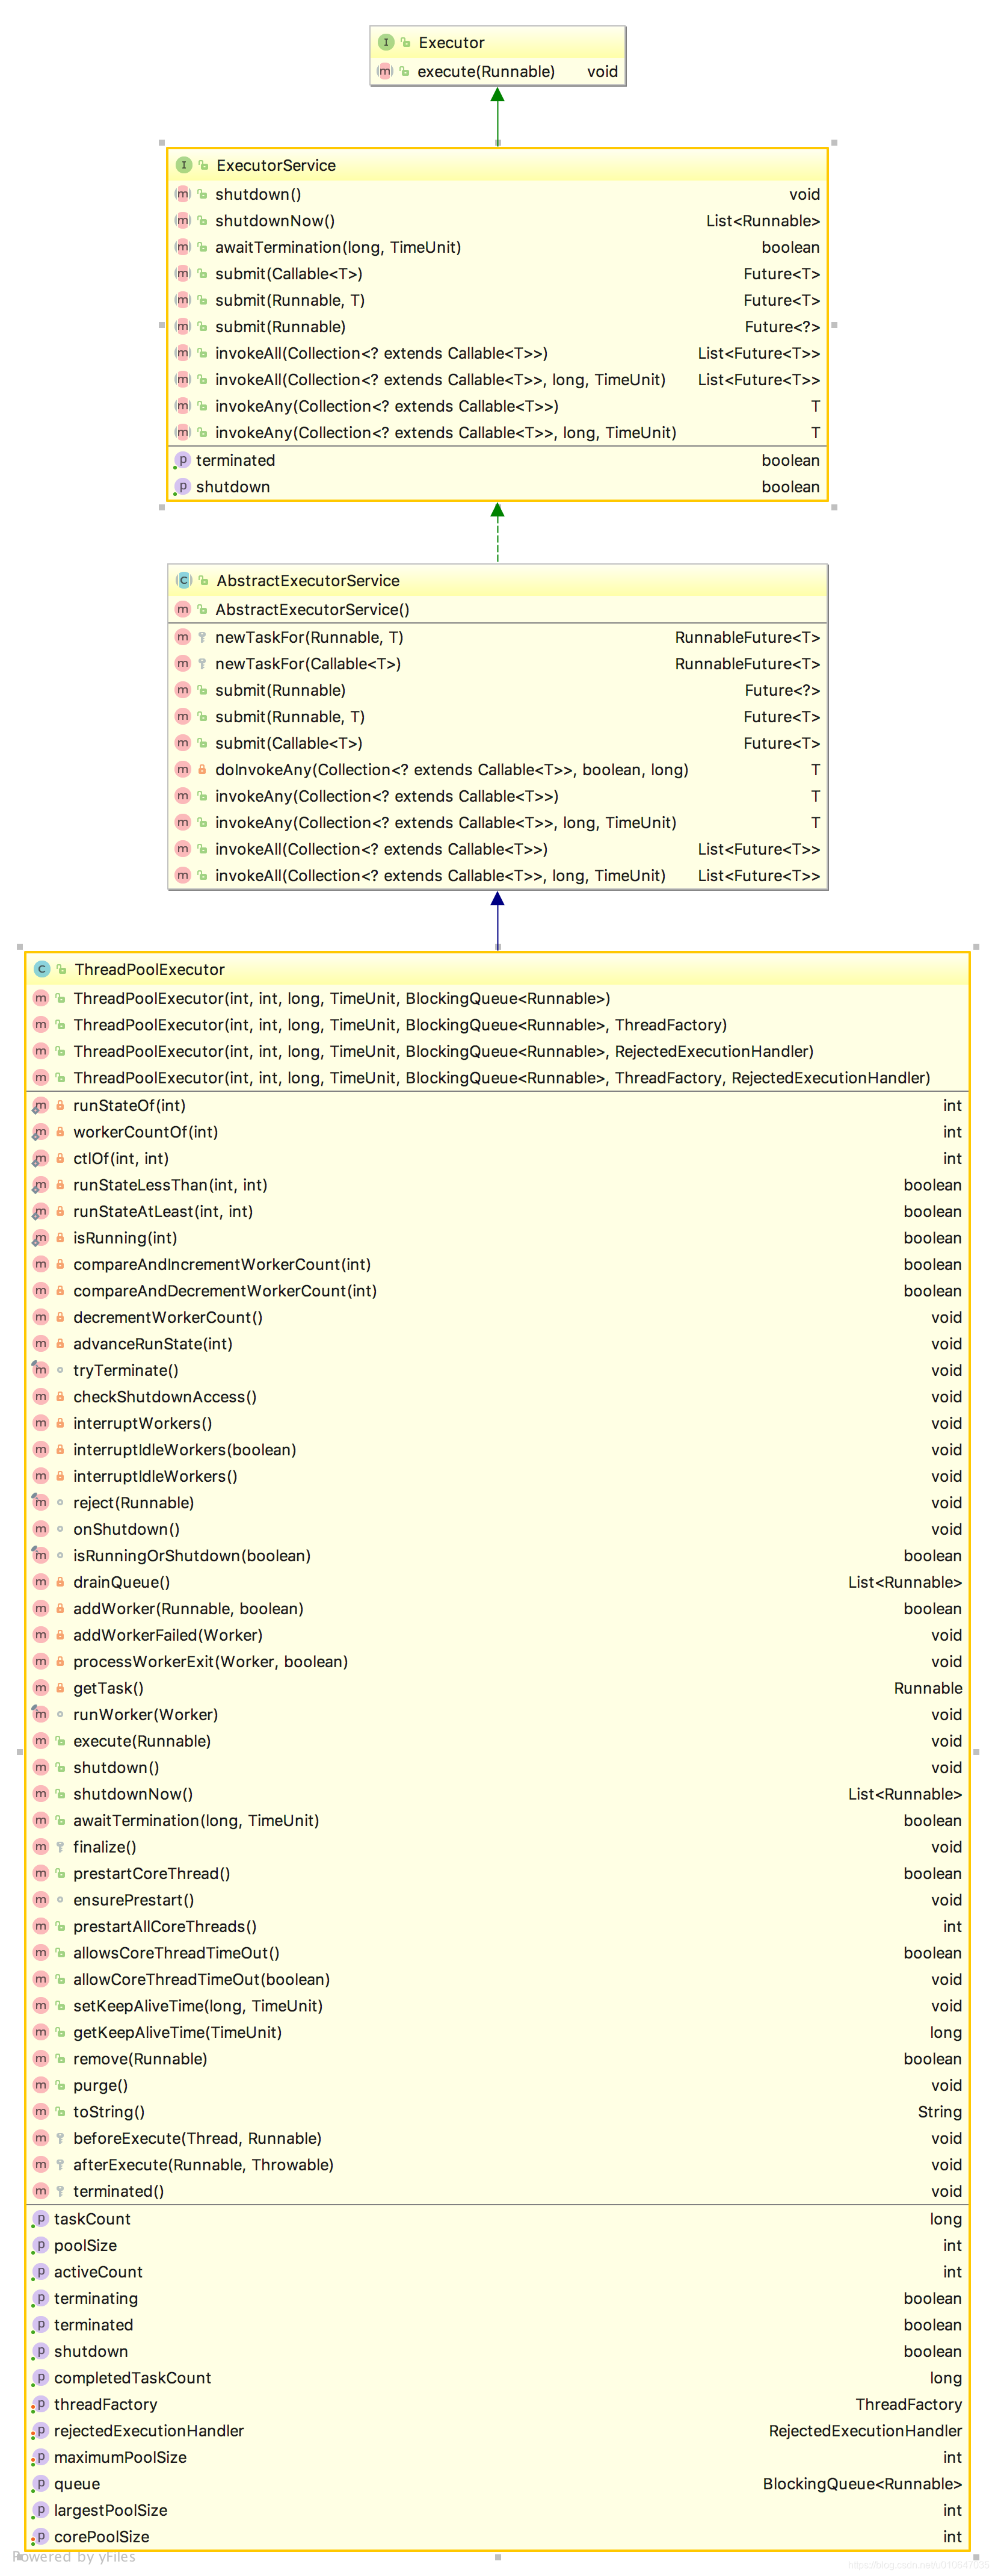Click the property icon of taskCount
Viewport: 995px width, 2576px height.
(40, 2219)
